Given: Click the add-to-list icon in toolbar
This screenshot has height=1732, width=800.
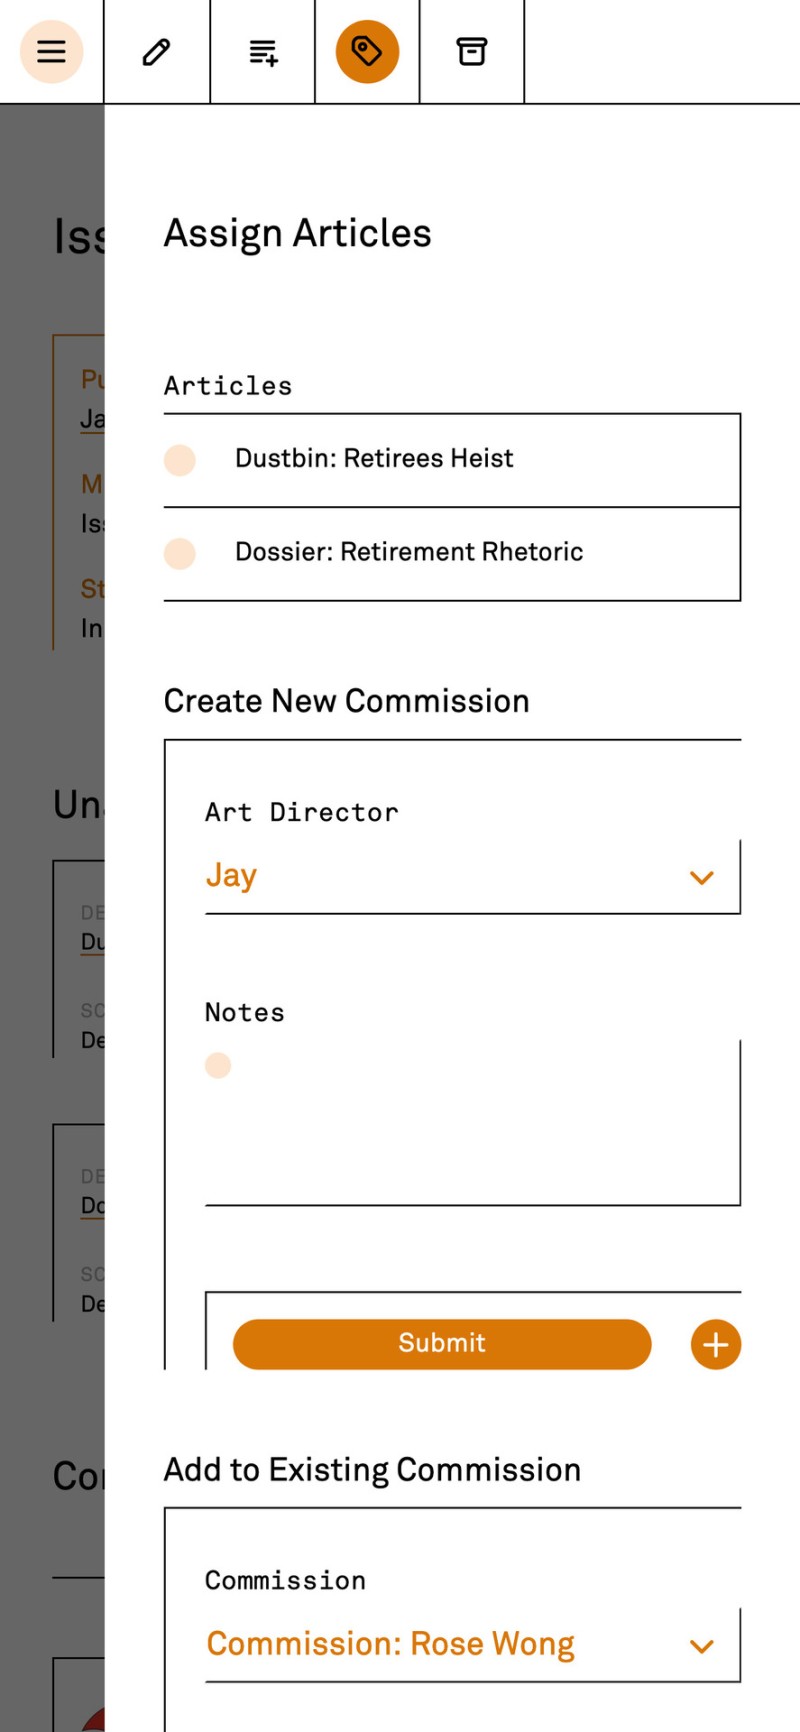Looking at the screenshot, I should click(263, 52).
